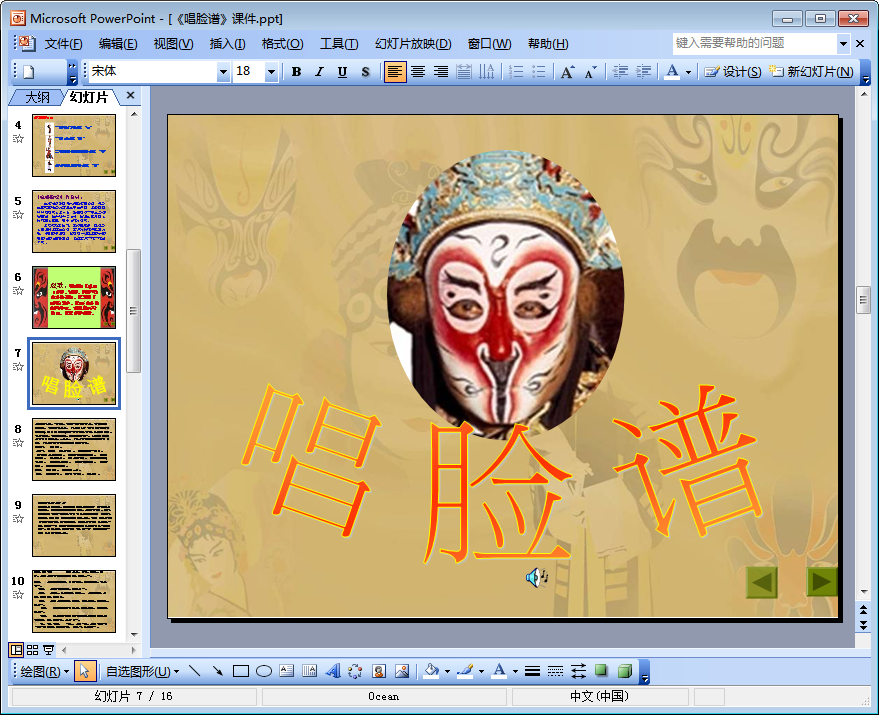
Task: Select slide 4 thumbnail
Action: point(74,145)
